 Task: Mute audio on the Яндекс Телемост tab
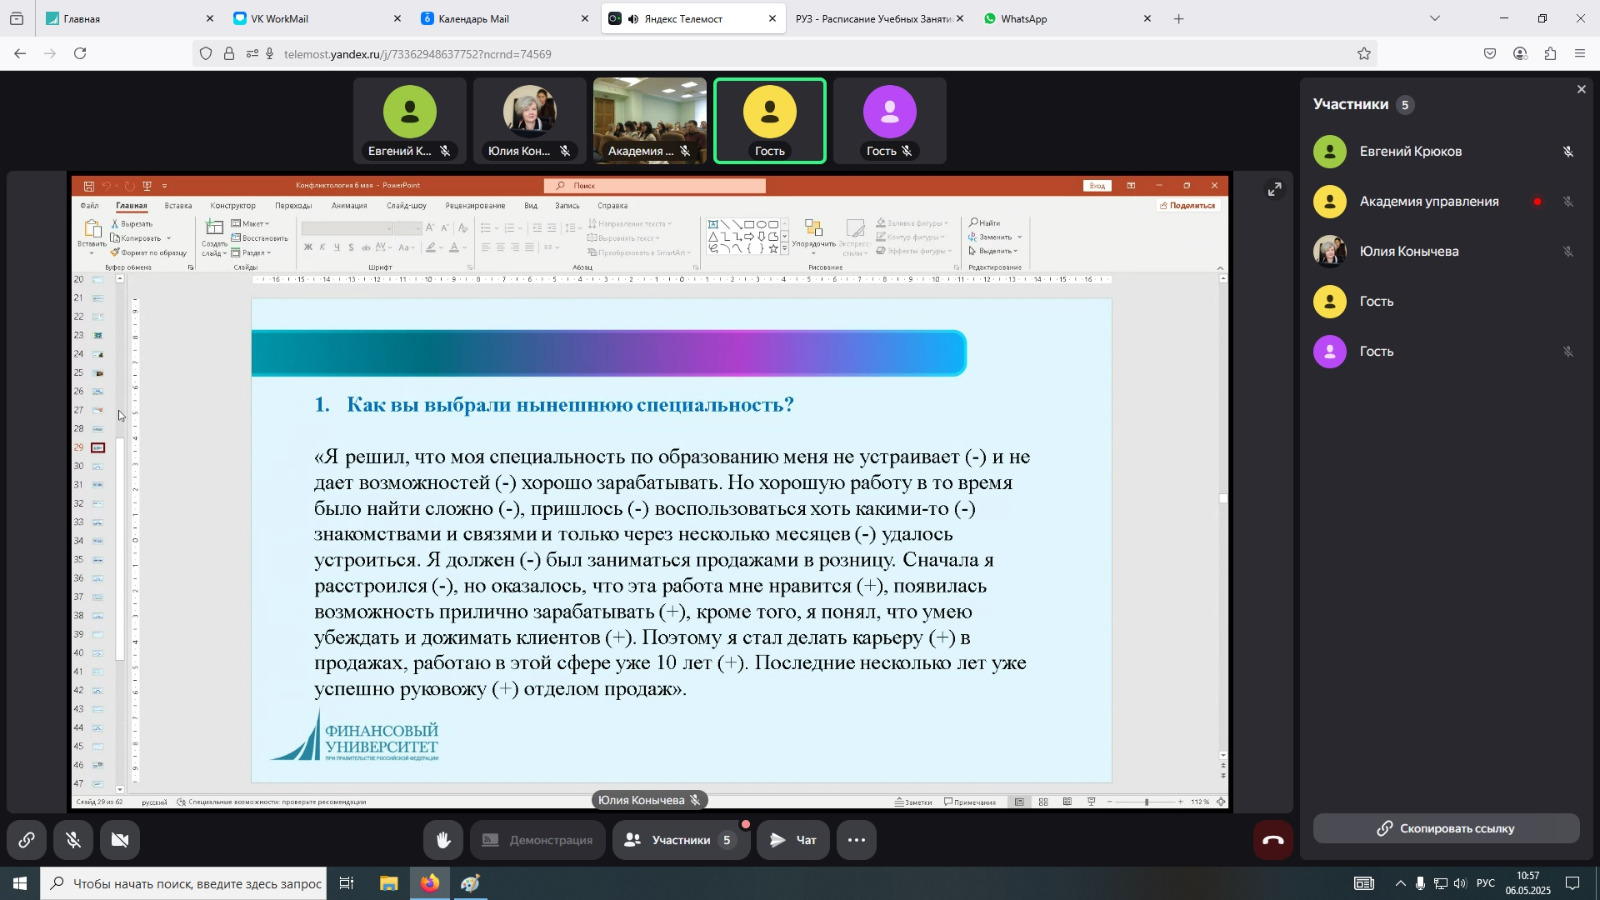tap(633, 19)
